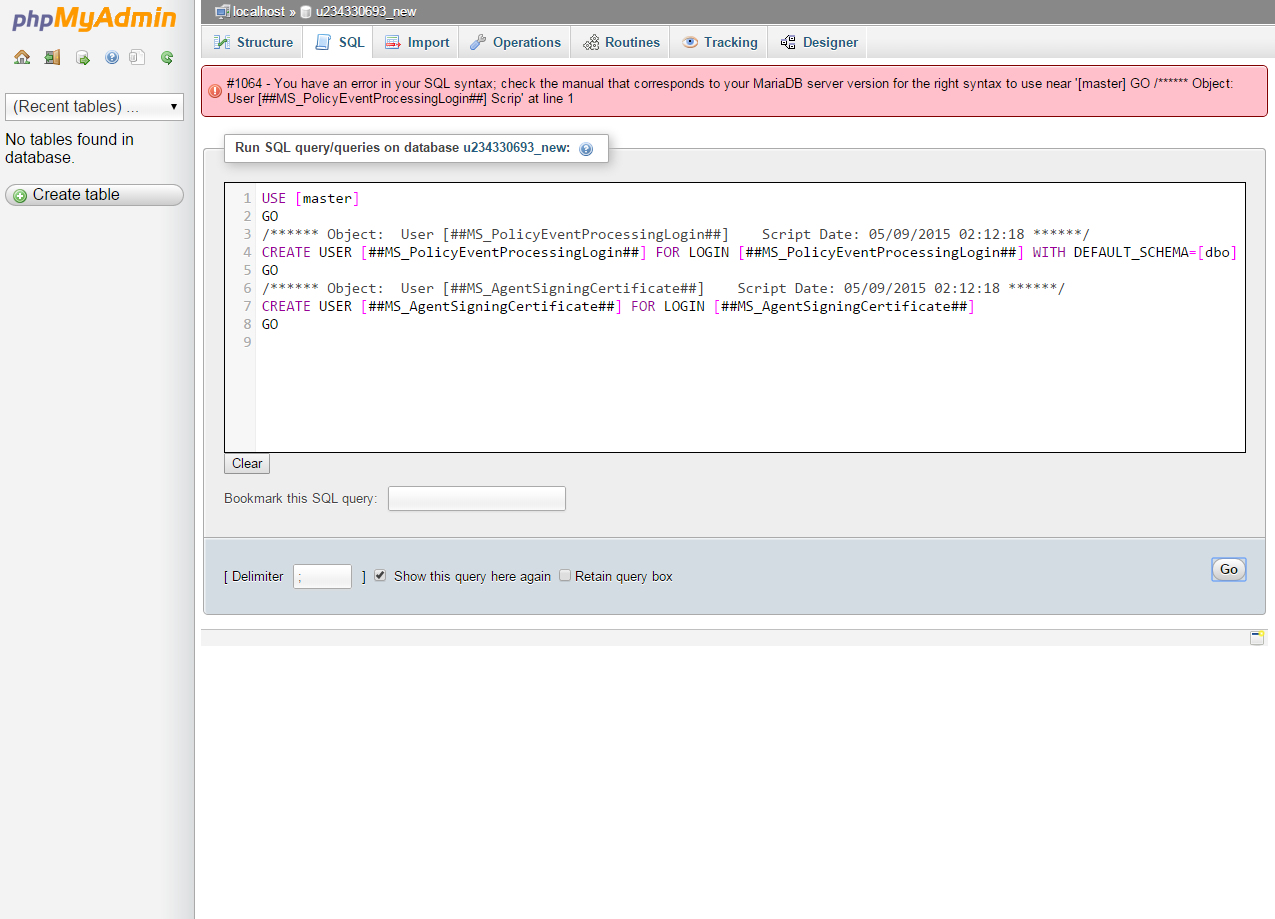Click the localhost breadcrumb link
This screenshot has height=919, width=1275.
(x=259, y=12)
